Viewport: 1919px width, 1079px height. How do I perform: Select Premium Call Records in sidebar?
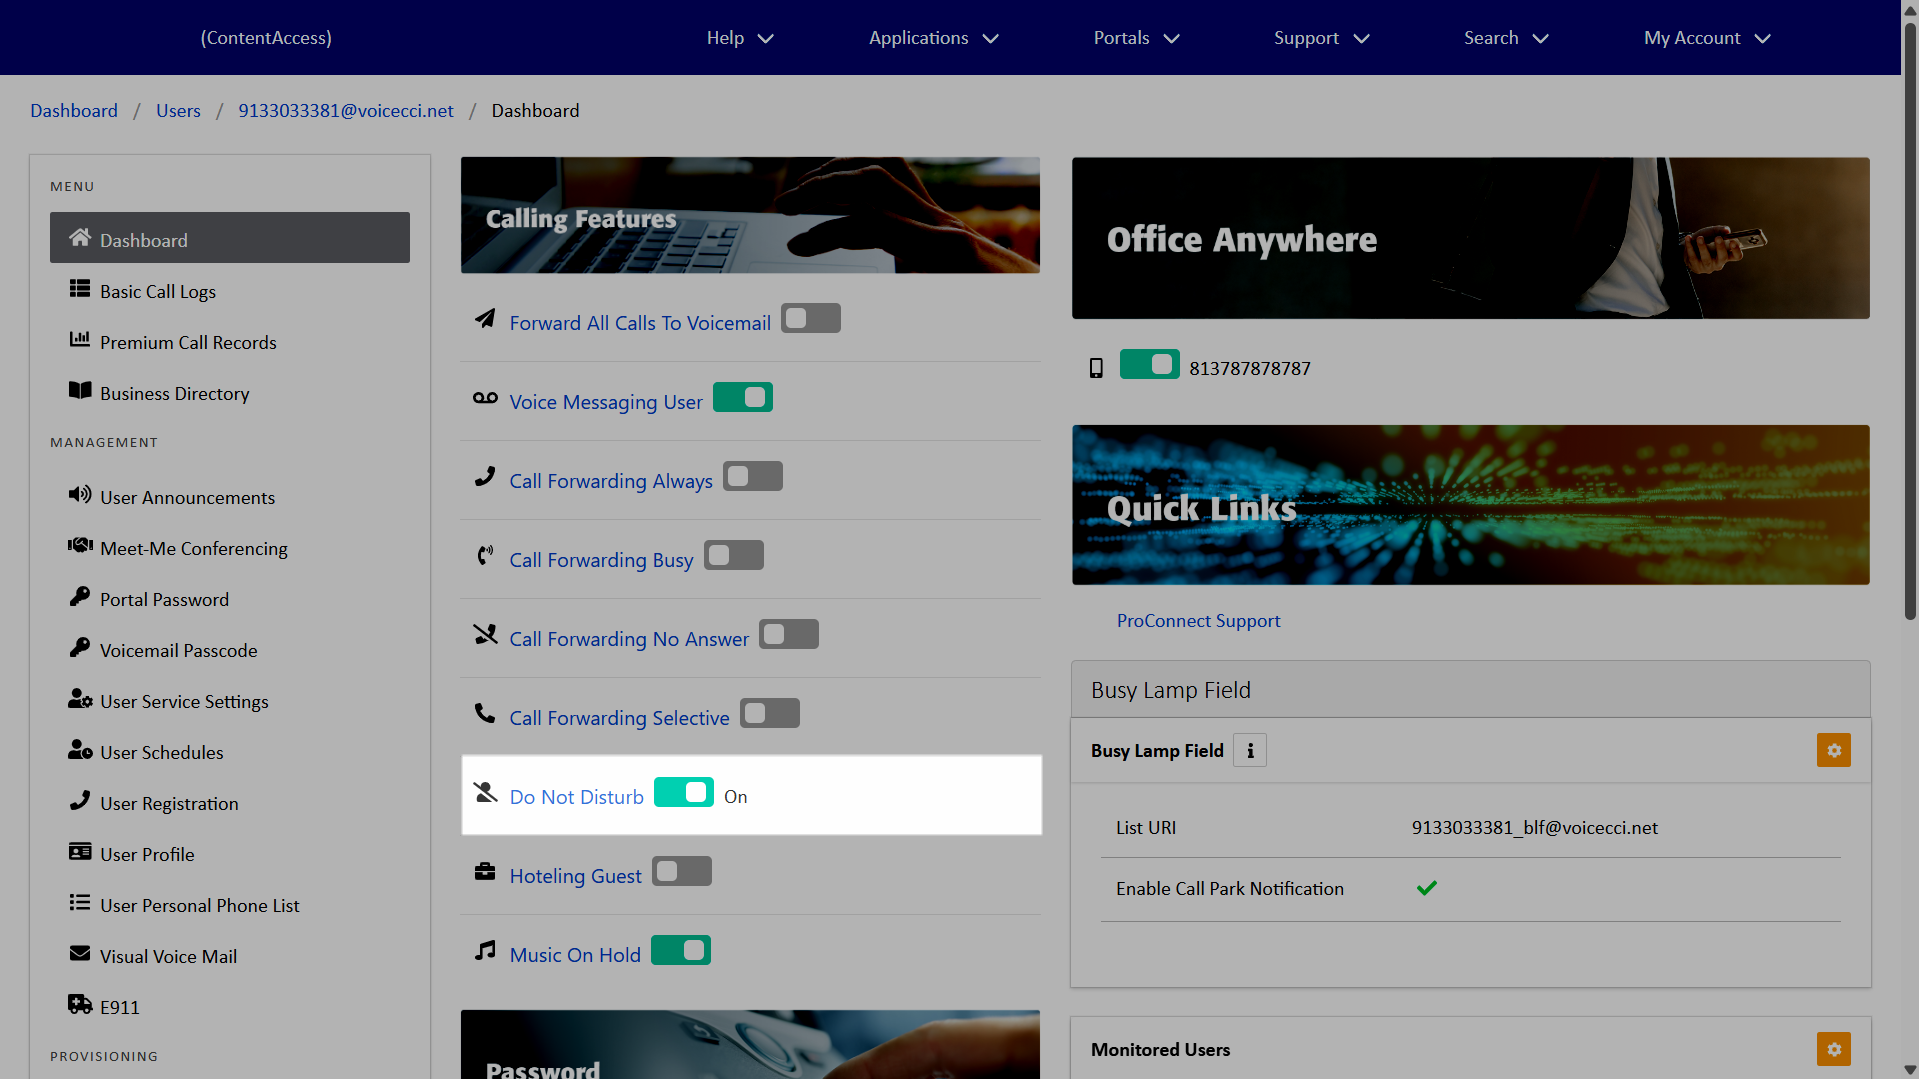tap(188, 343)
